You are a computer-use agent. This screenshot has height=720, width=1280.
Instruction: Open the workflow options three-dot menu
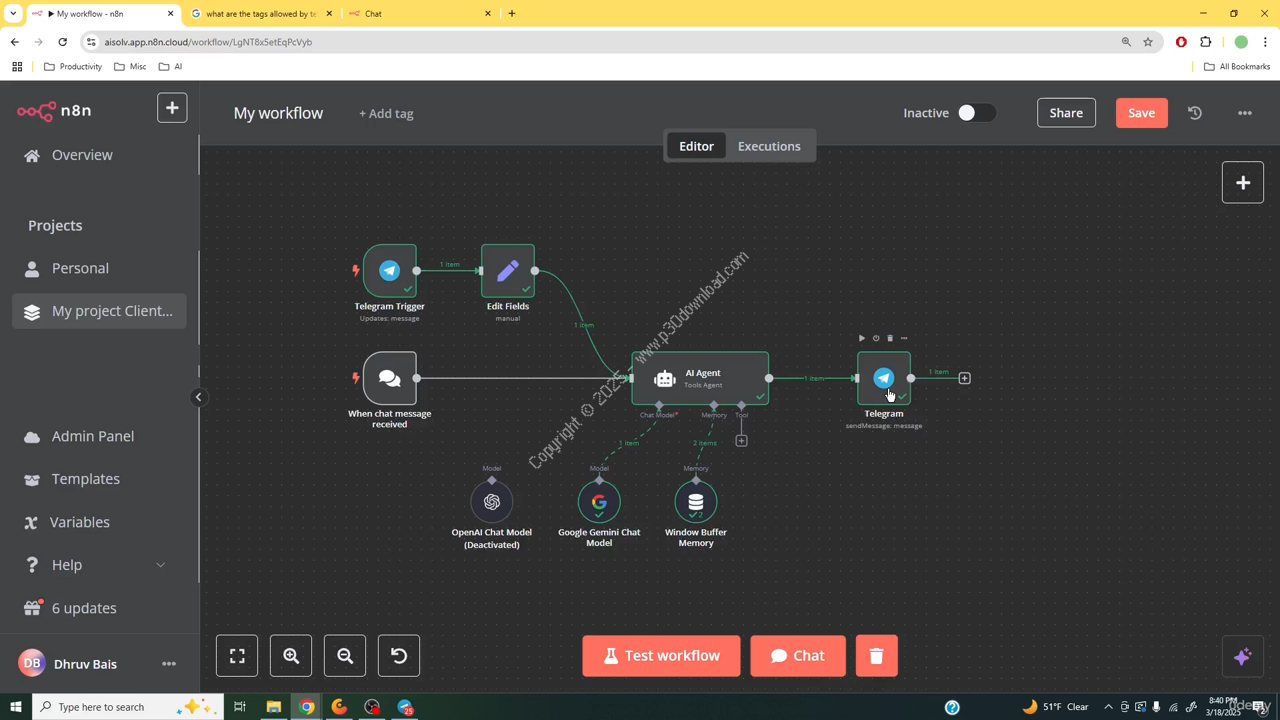[x=1245, y=113]
